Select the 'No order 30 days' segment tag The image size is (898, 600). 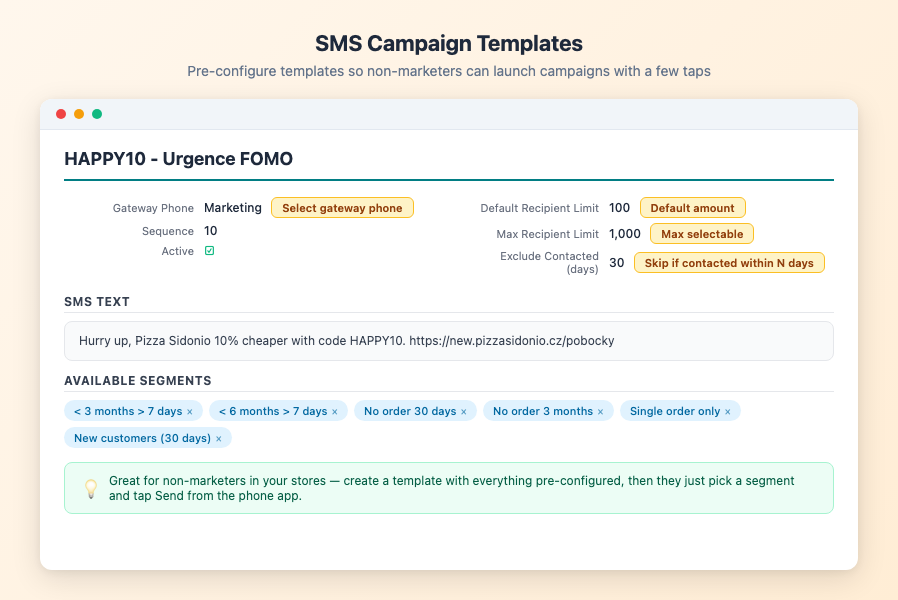click(x=410, y=411)
